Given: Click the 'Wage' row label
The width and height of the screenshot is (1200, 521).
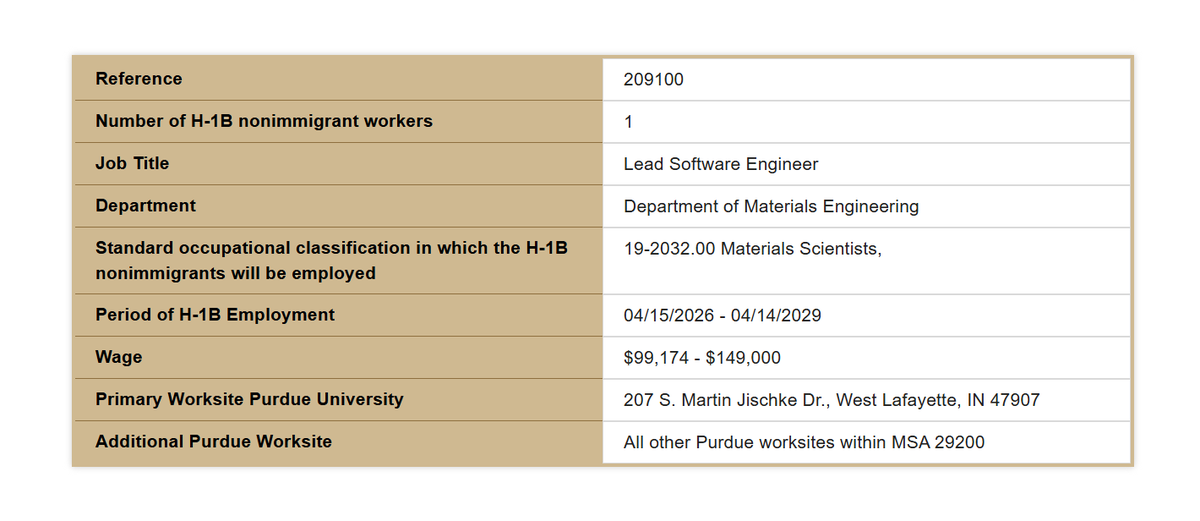Looking at the screenshot, I should (119, 357).
